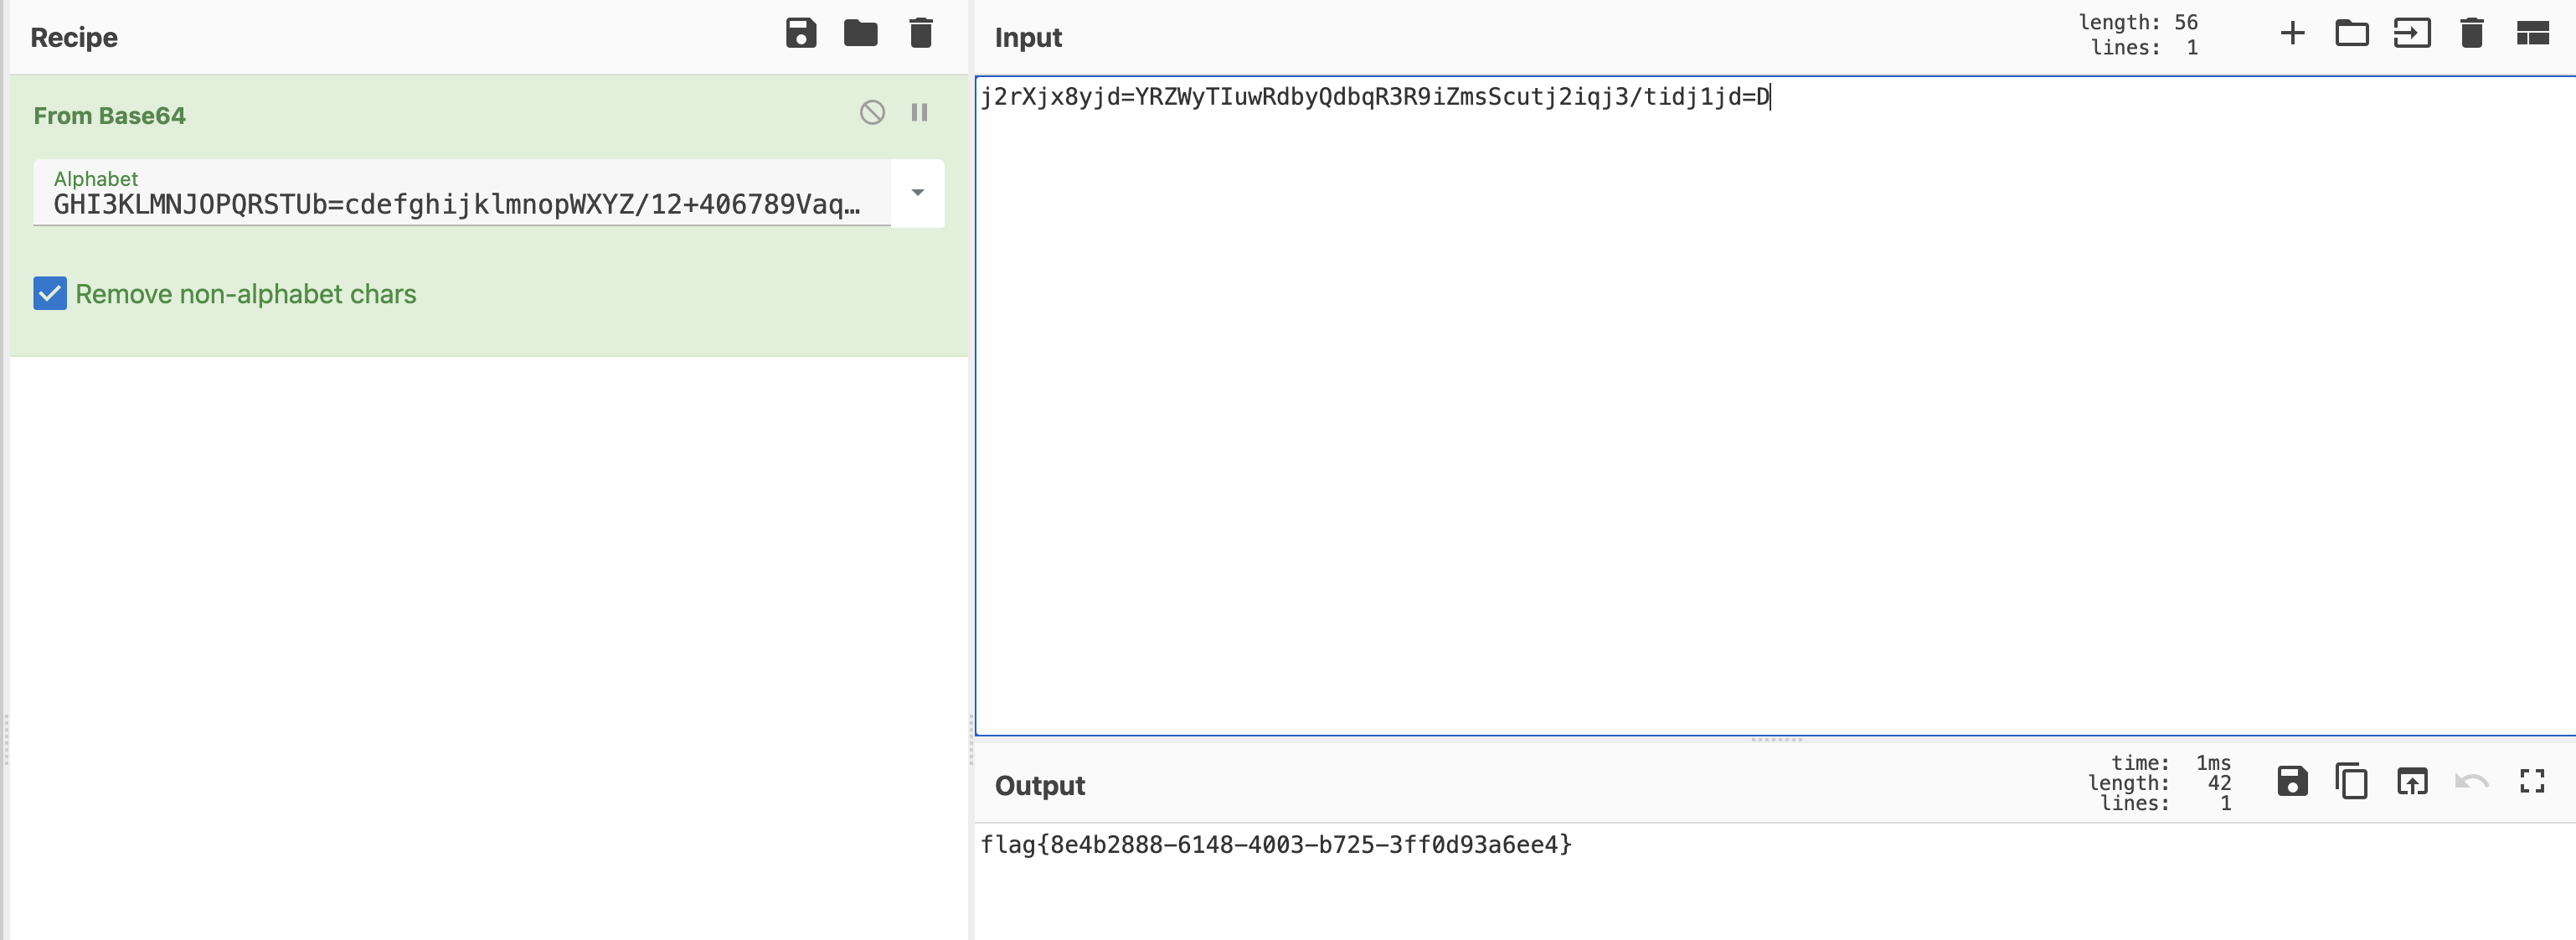Click the Alphabet text field
Image resolution: width=2576 pixels, height=940 pixels.
(456, 204)
